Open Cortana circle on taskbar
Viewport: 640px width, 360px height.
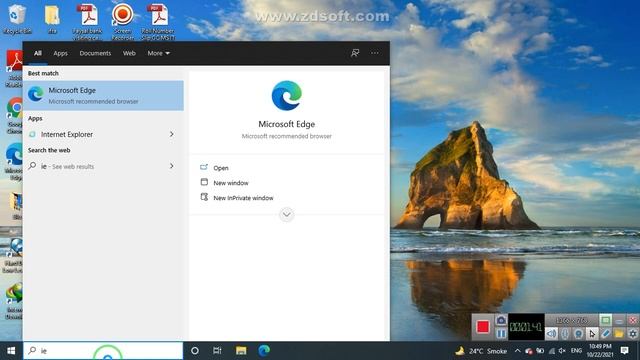click(x=195, y=351)
